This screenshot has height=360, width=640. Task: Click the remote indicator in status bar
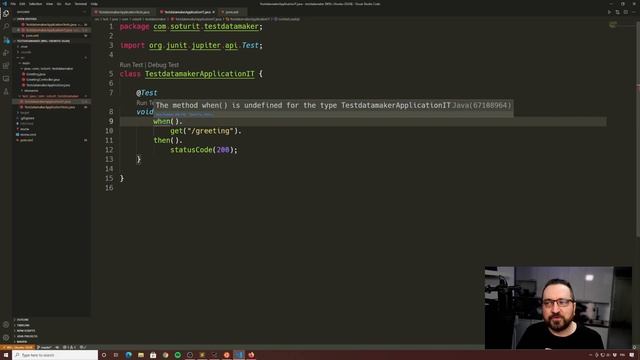point(18,347)
